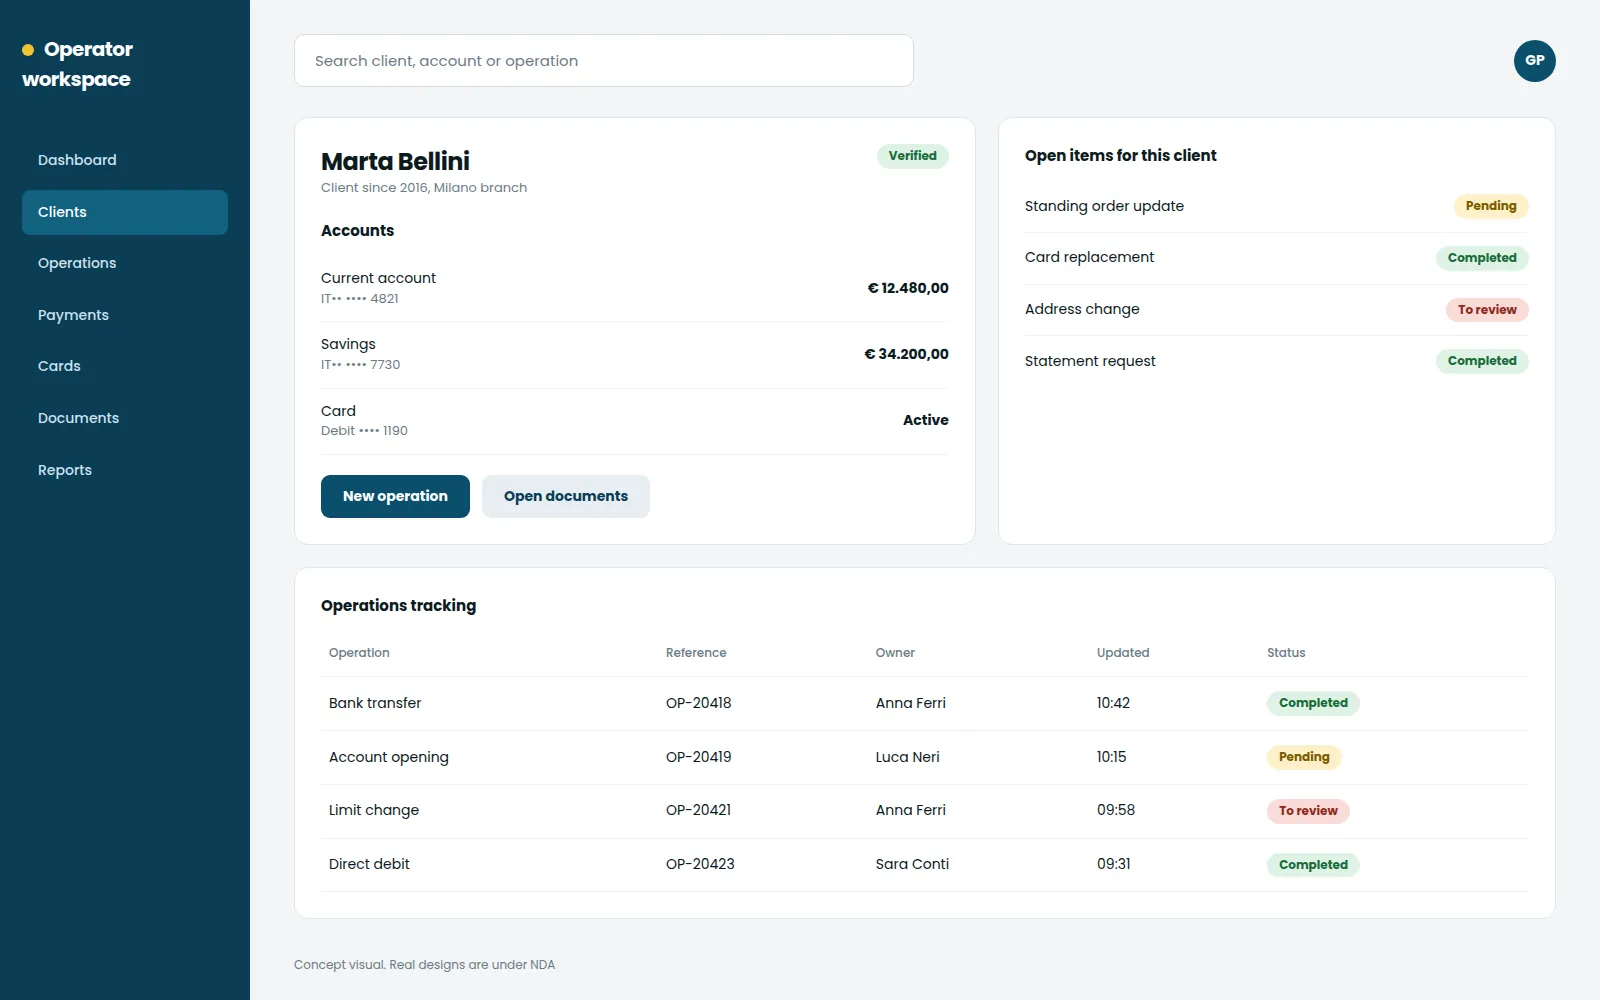Image resolution: width=1600 pixels, height=1000 pixels.
Task: Start a New operation
Action: 395,496
